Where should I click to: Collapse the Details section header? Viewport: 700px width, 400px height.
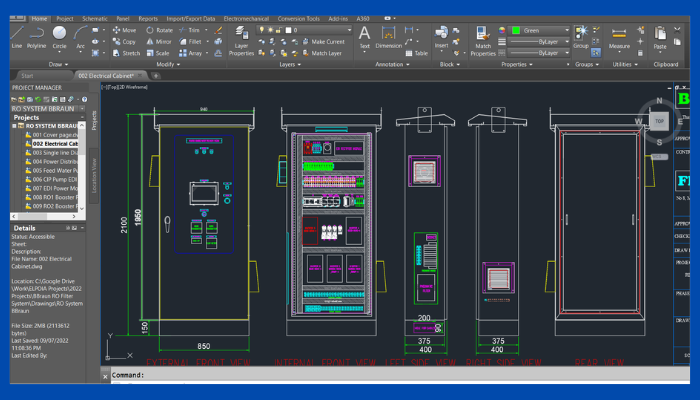click(x=25, y=228)
